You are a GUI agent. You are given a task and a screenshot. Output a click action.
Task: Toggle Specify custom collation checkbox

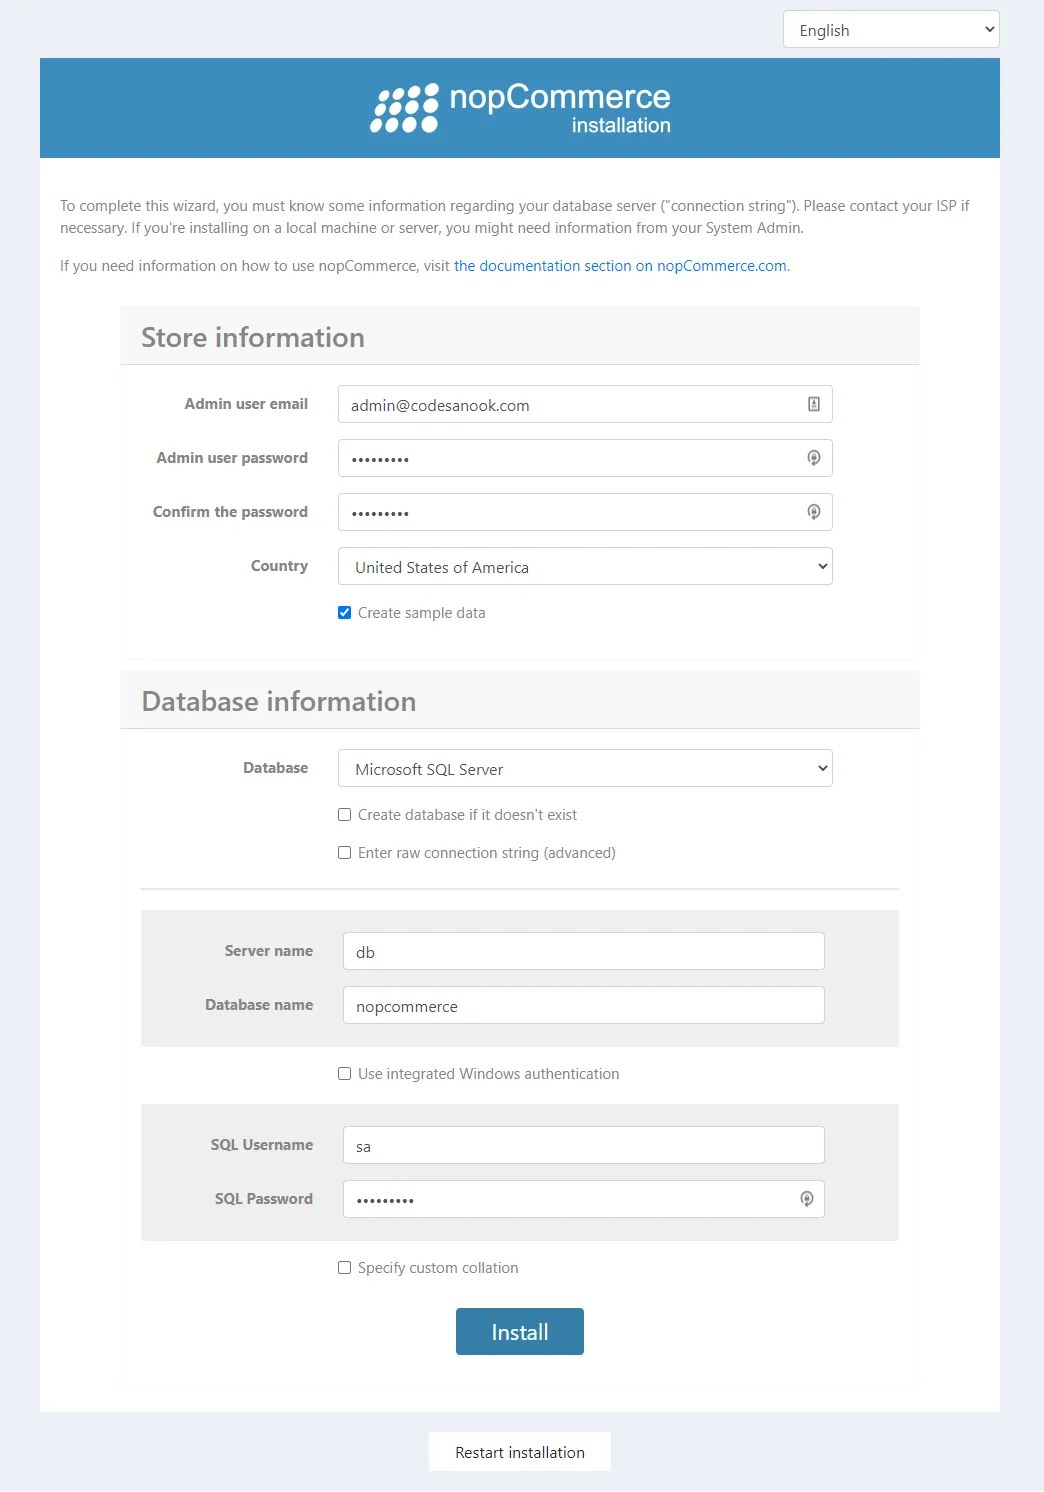[344, 1268]
